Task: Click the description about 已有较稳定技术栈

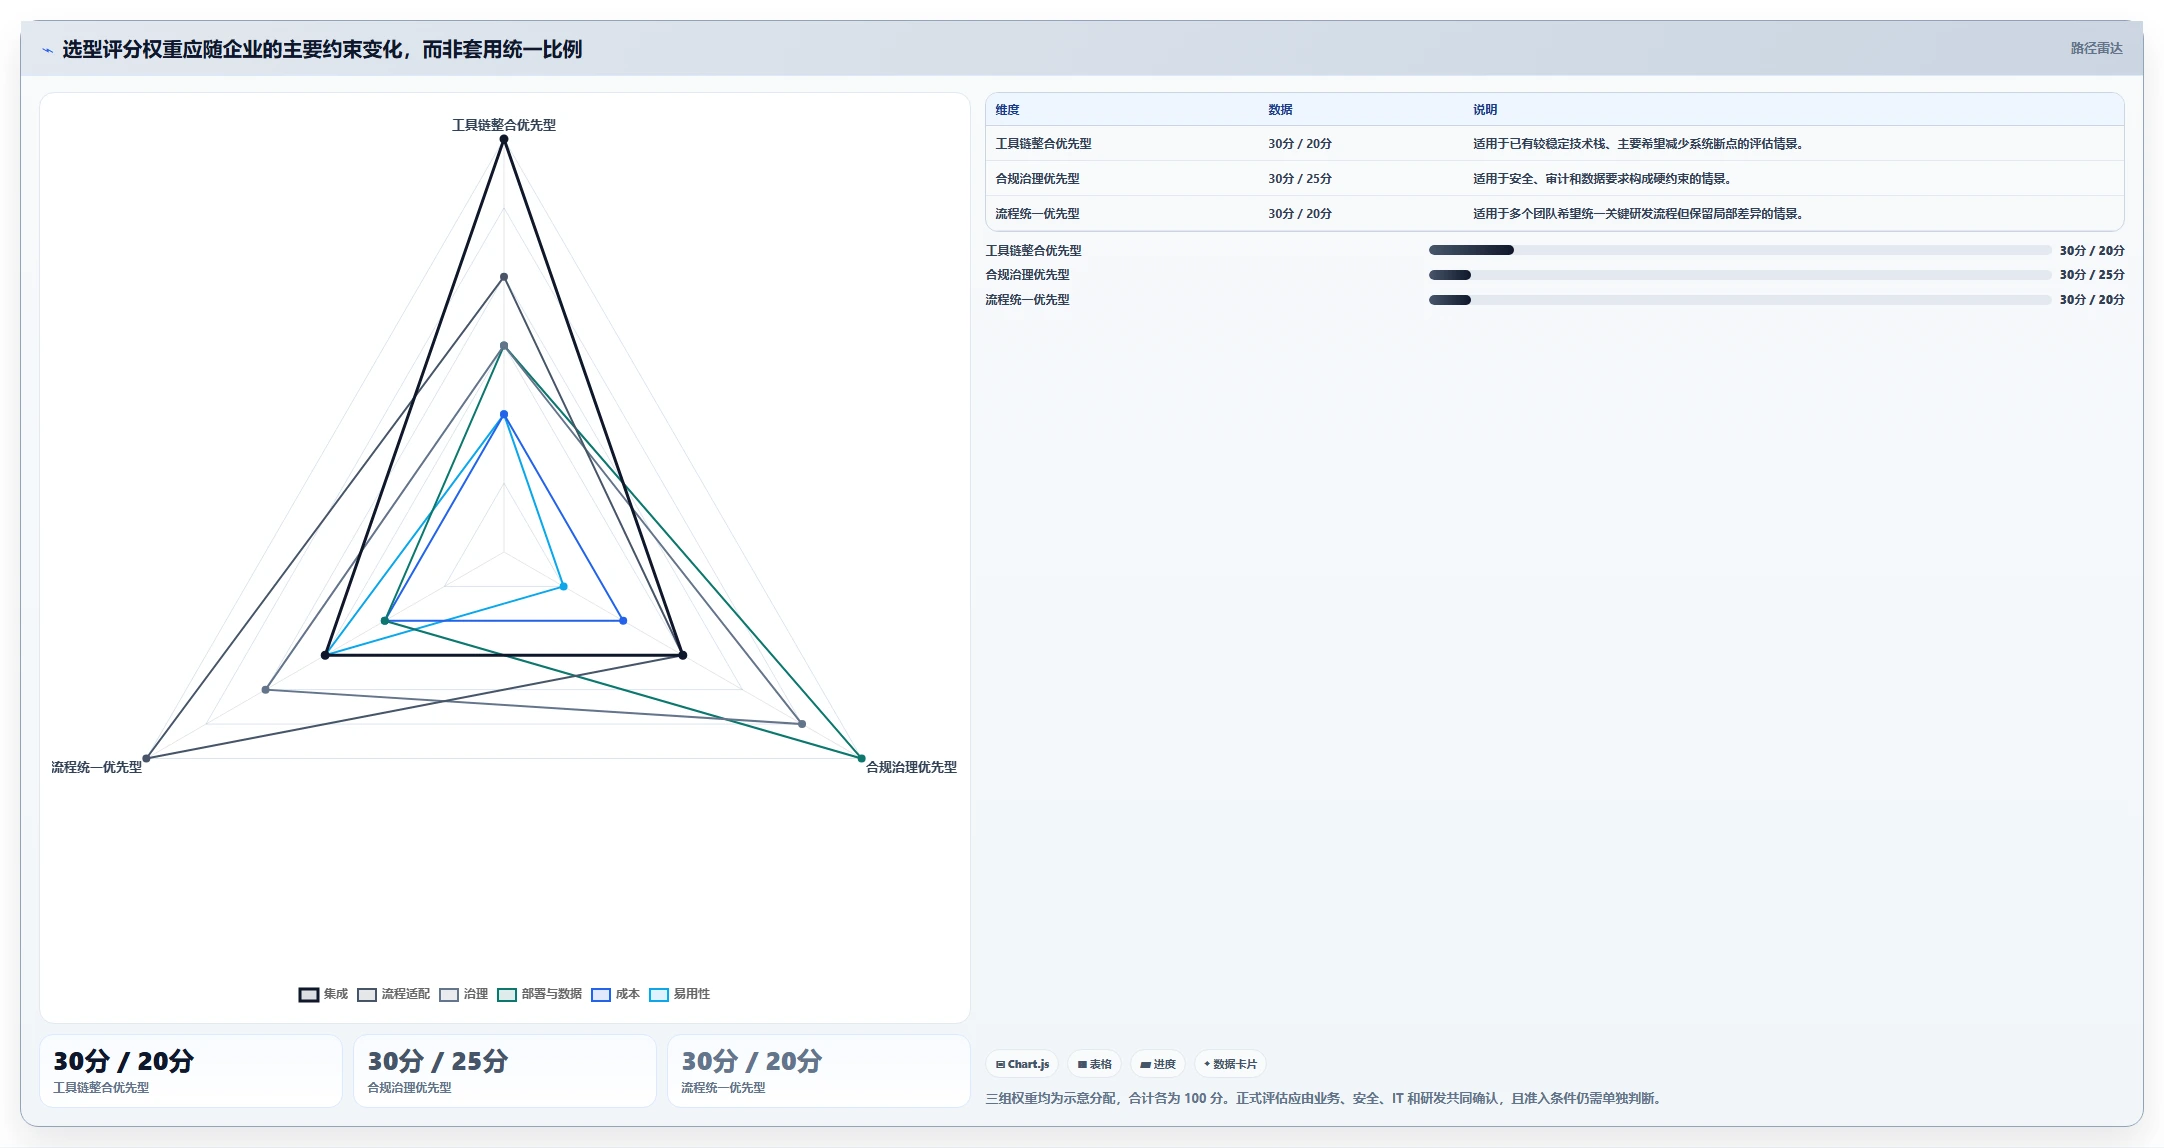Action: point(1638,144)
